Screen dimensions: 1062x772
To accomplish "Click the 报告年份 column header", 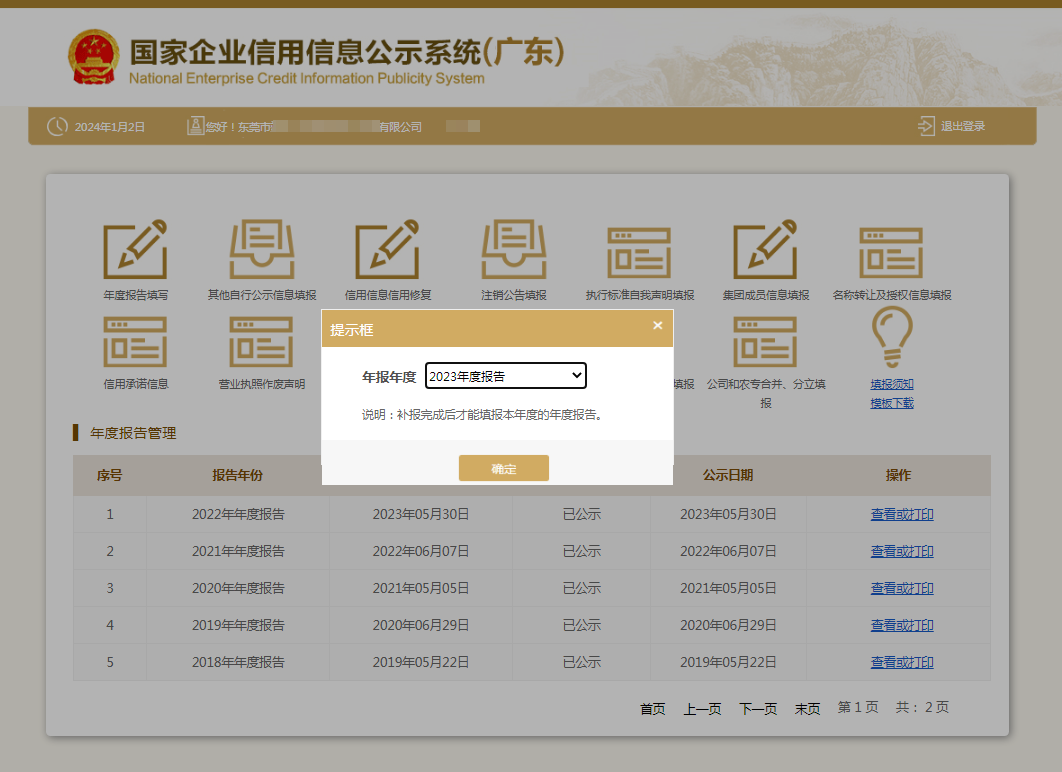I will point(238,475).
